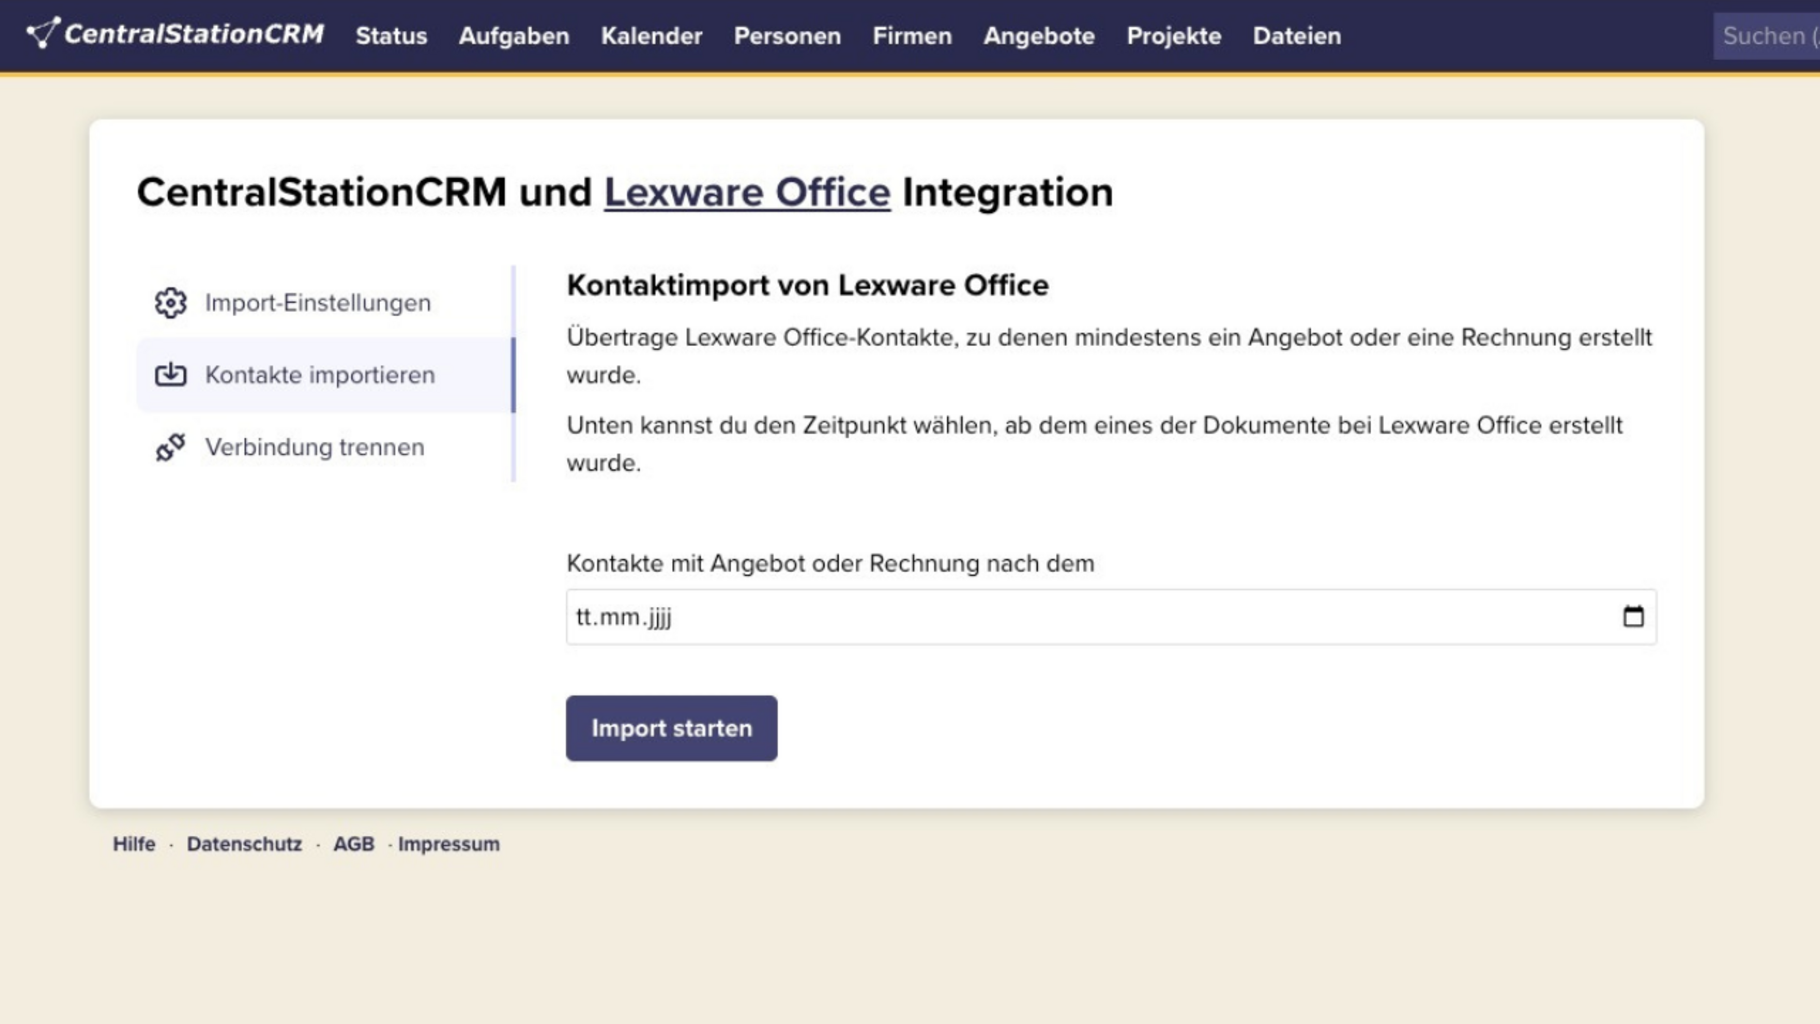Go to Aufgaben in navigation bar
The width and height of the screenshot is (1820, 1024).
tap(513, 36)
